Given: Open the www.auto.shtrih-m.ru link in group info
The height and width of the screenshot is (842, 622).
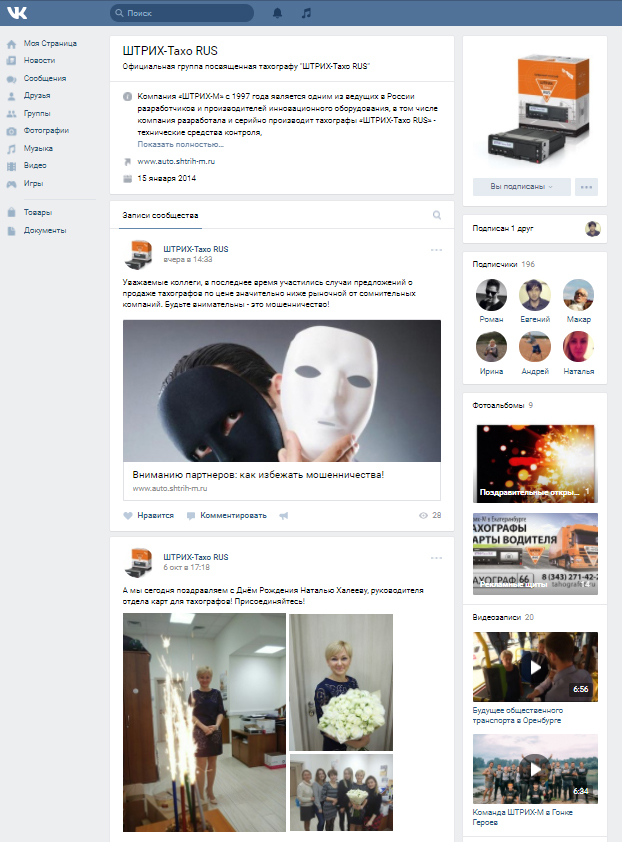Looking at the screenshot, I should pos(176,161).
